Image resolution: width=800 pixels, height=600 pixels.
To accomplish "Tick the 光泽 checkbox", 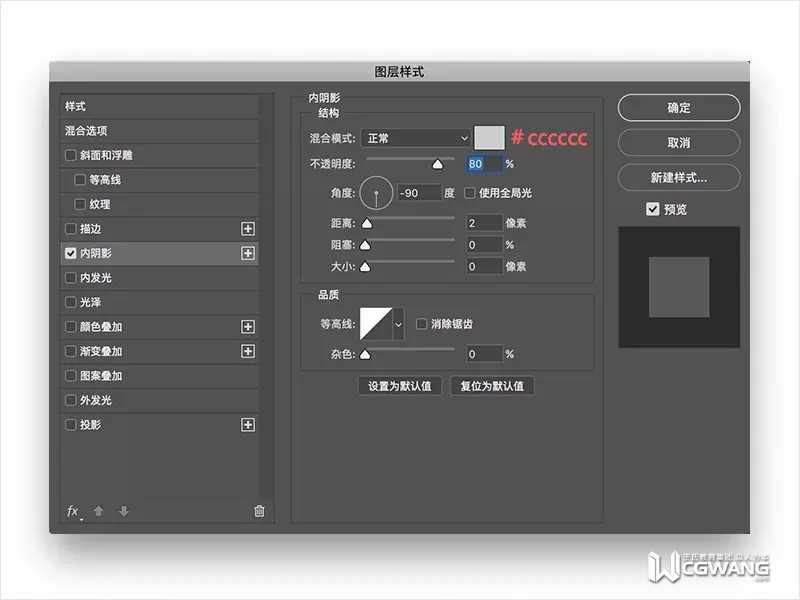I will click(x=70, y=302).
